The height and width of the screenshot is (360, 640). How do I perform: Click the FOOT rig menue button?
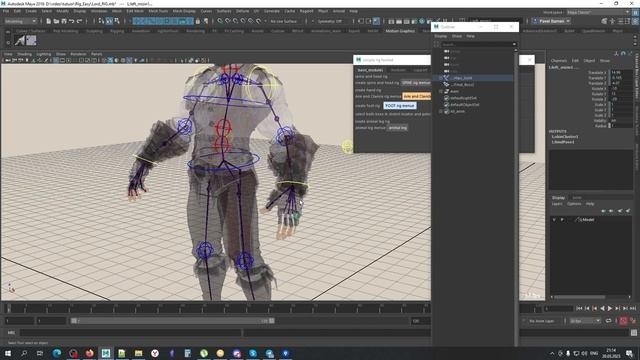tap(400, 106)
